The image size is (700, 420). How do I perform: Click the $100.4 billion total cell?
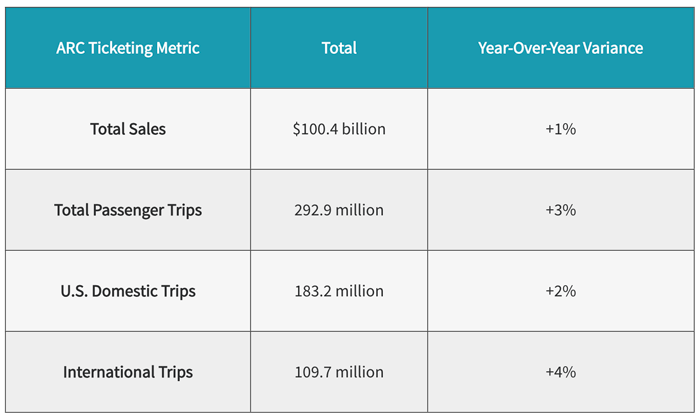tap(339, 129)
